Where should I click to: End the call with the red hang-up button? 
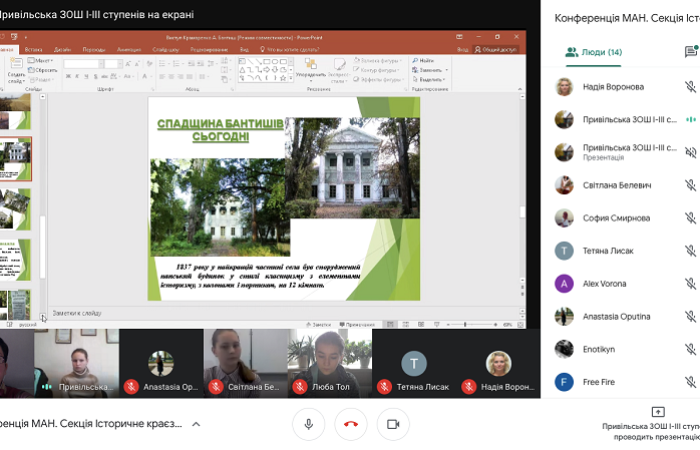click(x=351, y=424)
